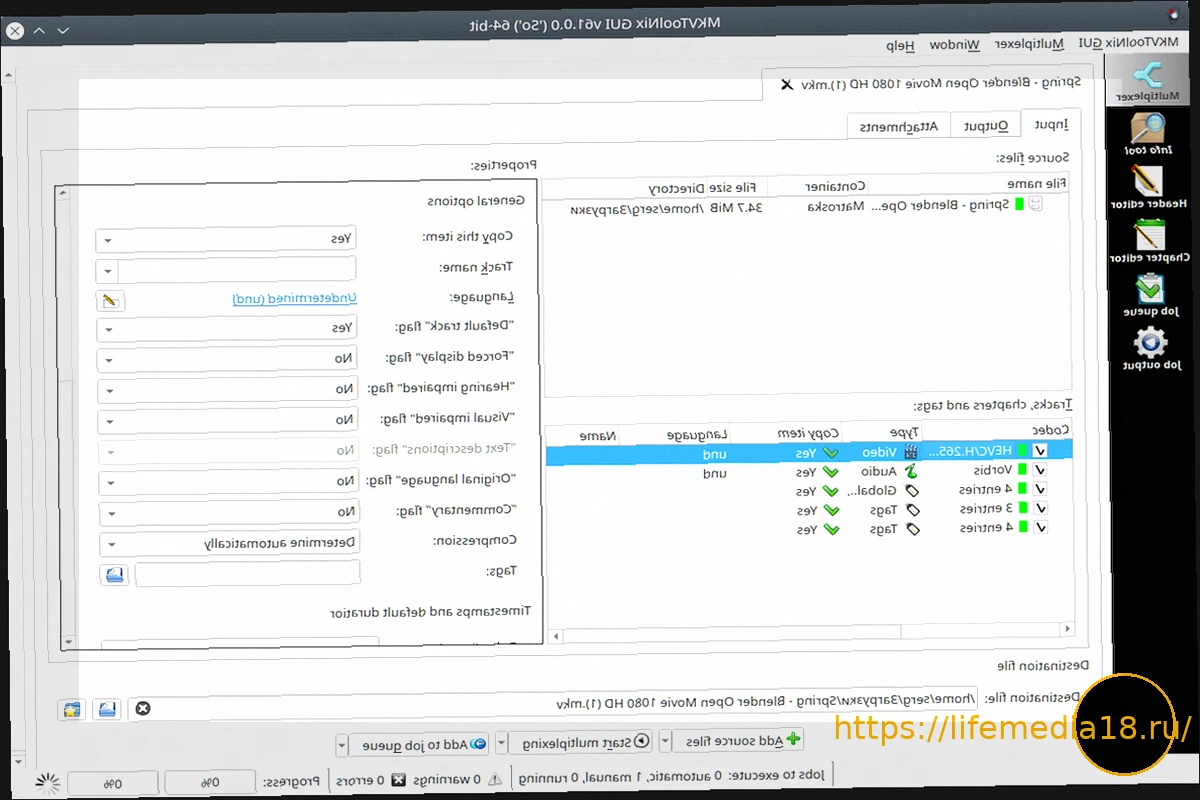Open the Compression dropdown
The width and height of the screenshot is (1200, 800).
click(229, 544)
